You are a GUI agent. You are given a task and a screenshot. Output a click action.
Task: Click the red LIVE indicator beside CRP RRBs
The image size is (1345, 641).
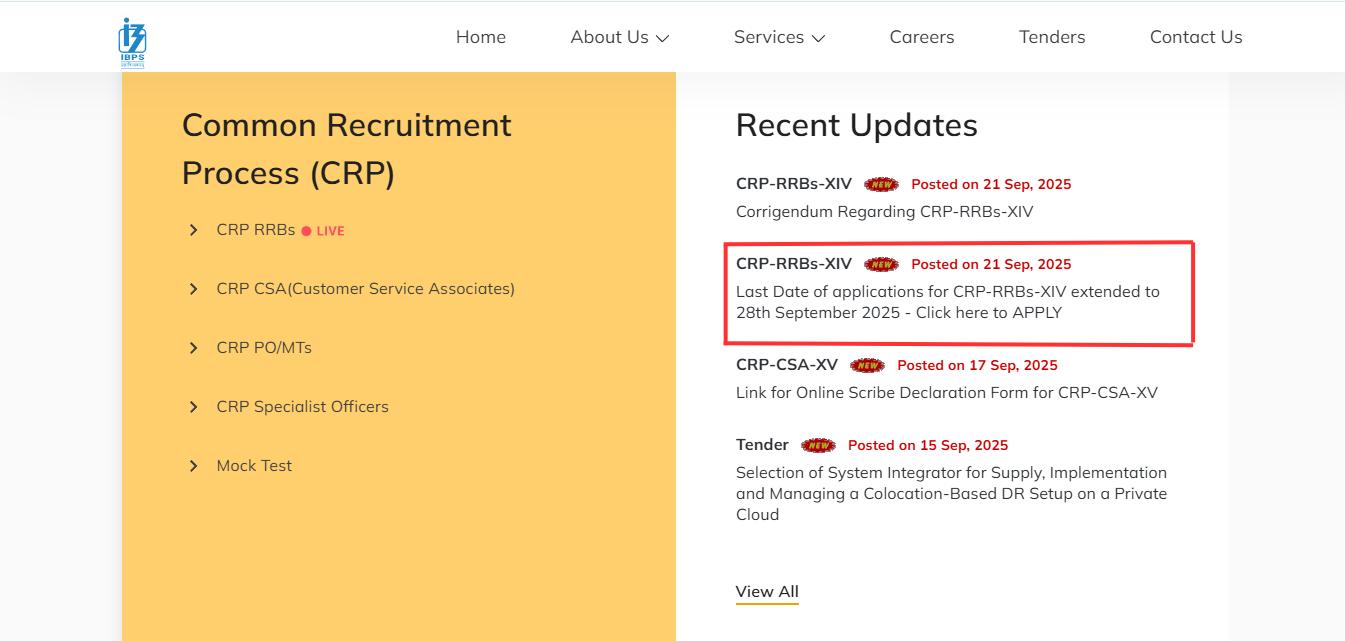tap(323, 231)
